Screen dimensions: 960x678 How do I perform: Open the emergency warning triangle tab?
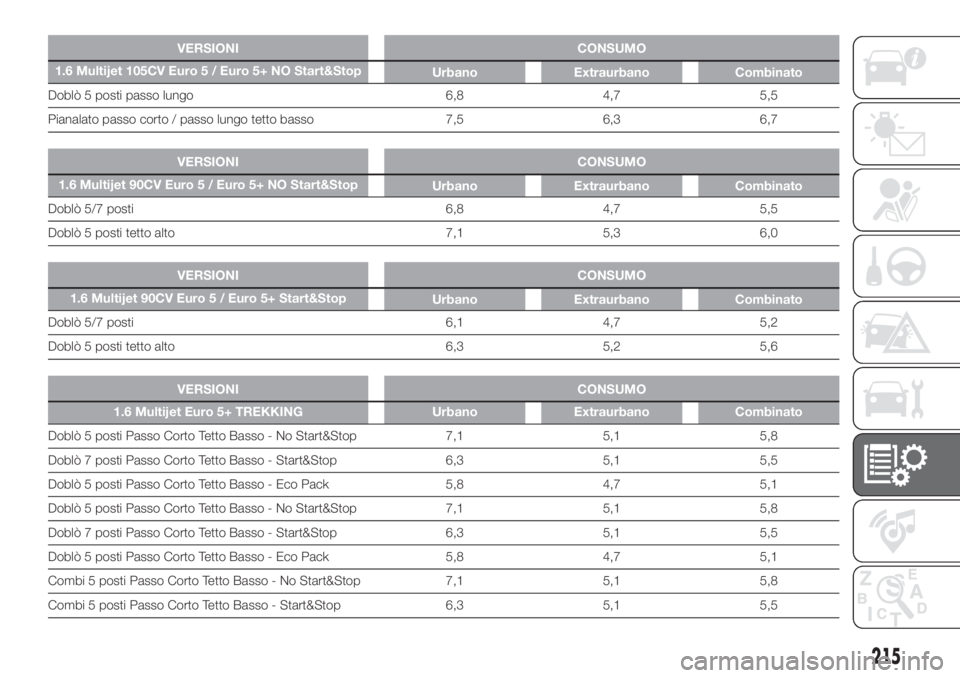click(906, 332)
